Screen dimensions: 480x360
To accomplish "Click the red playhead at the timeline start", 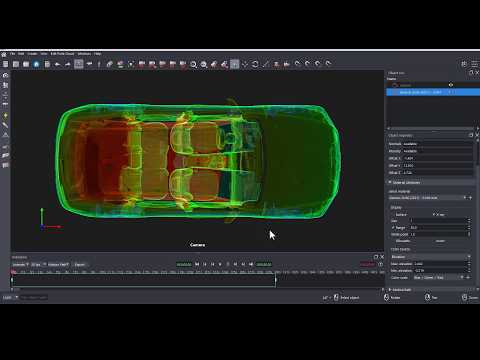I will [13, 273].
